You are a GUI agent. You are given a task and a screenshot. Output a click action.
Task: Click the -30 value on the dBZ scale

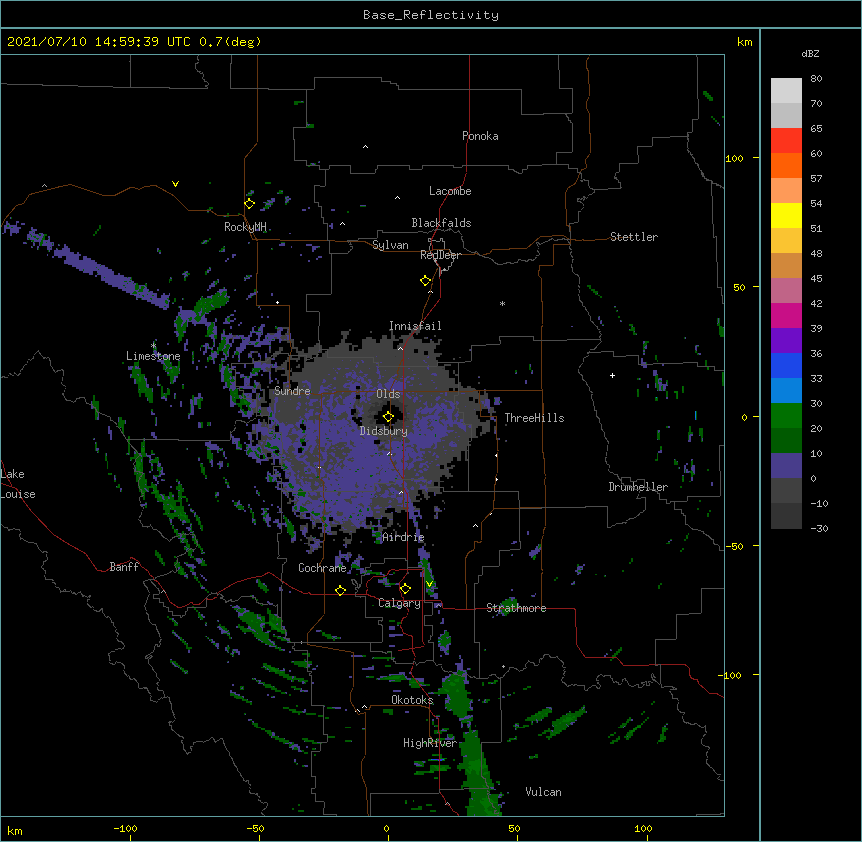tap(819, 528)
